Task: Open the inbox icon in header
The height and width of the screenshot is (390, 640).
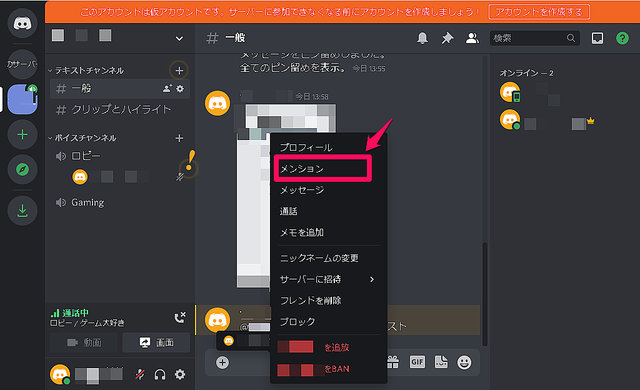Action: (598, 38)
